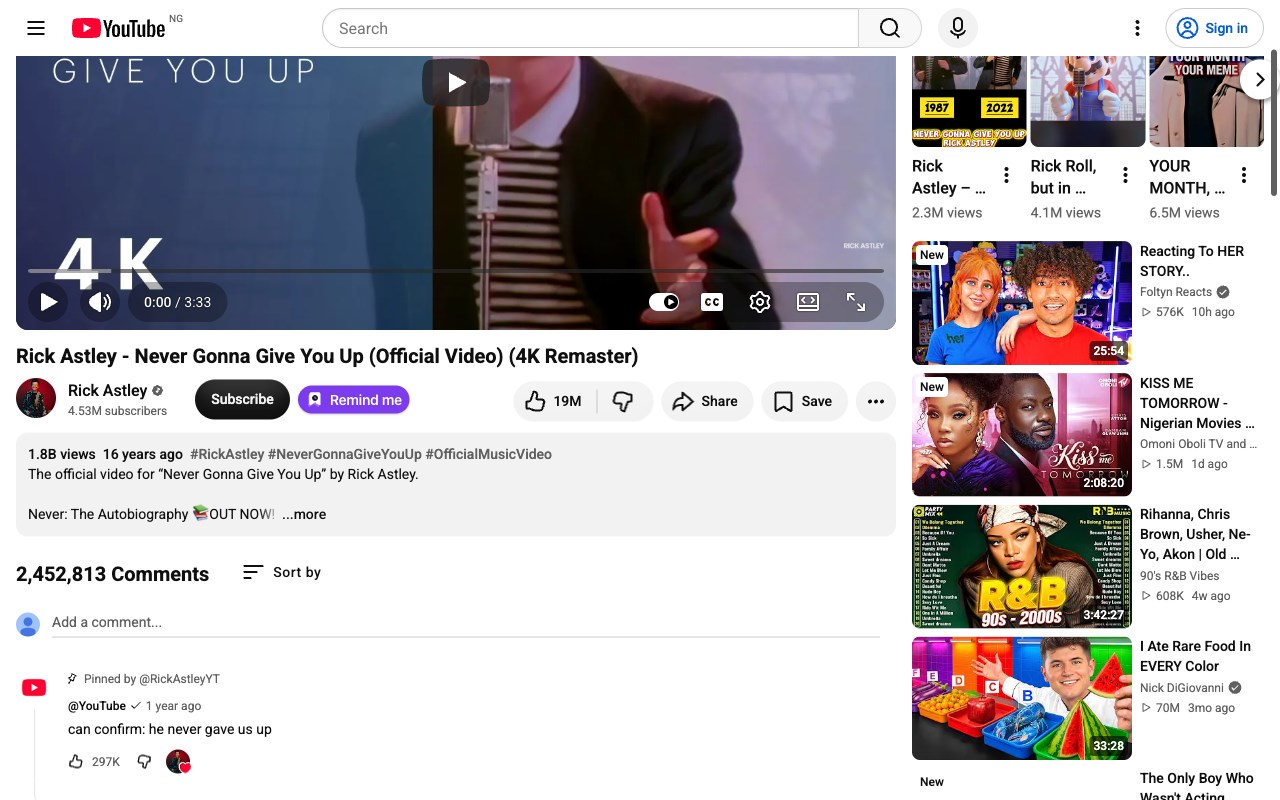Open 'I Ate Rare Food' thumbnail
Image resolution: width=1280 pixels, height=800 pixels.
click(x=1022, y=699)
